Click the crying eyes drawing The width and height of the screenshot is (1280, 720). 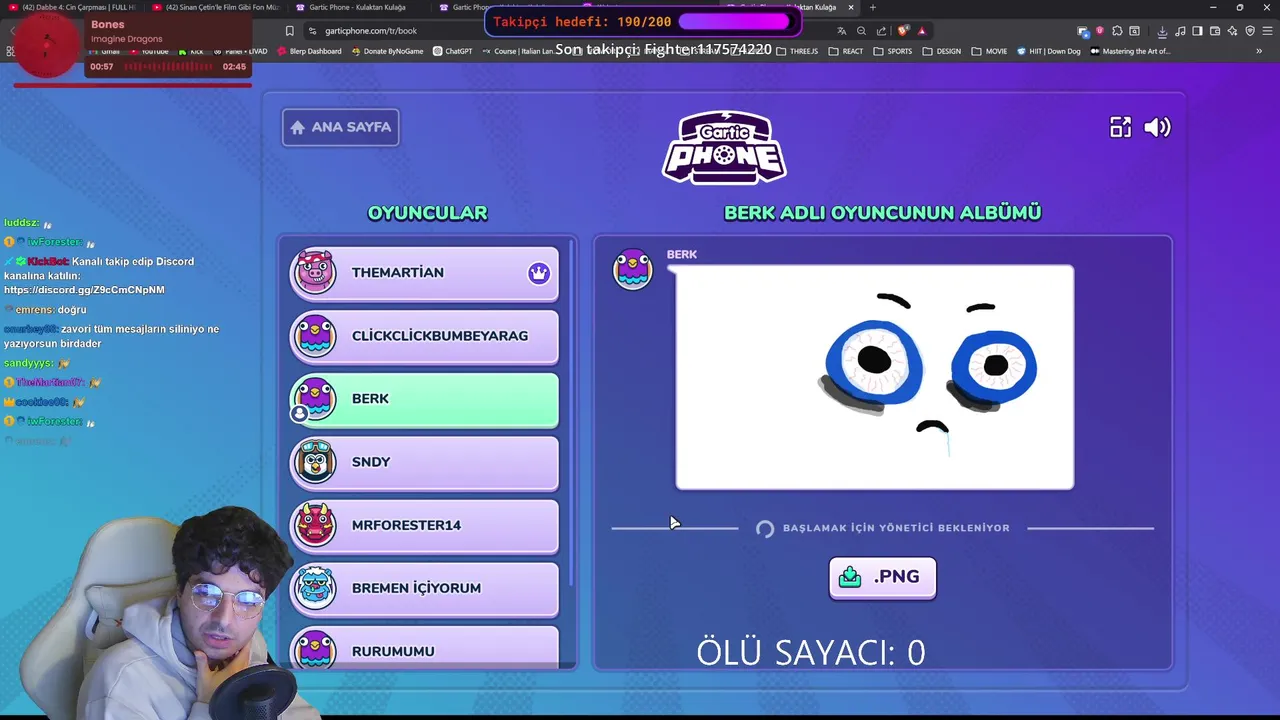[x=875, y=377]
